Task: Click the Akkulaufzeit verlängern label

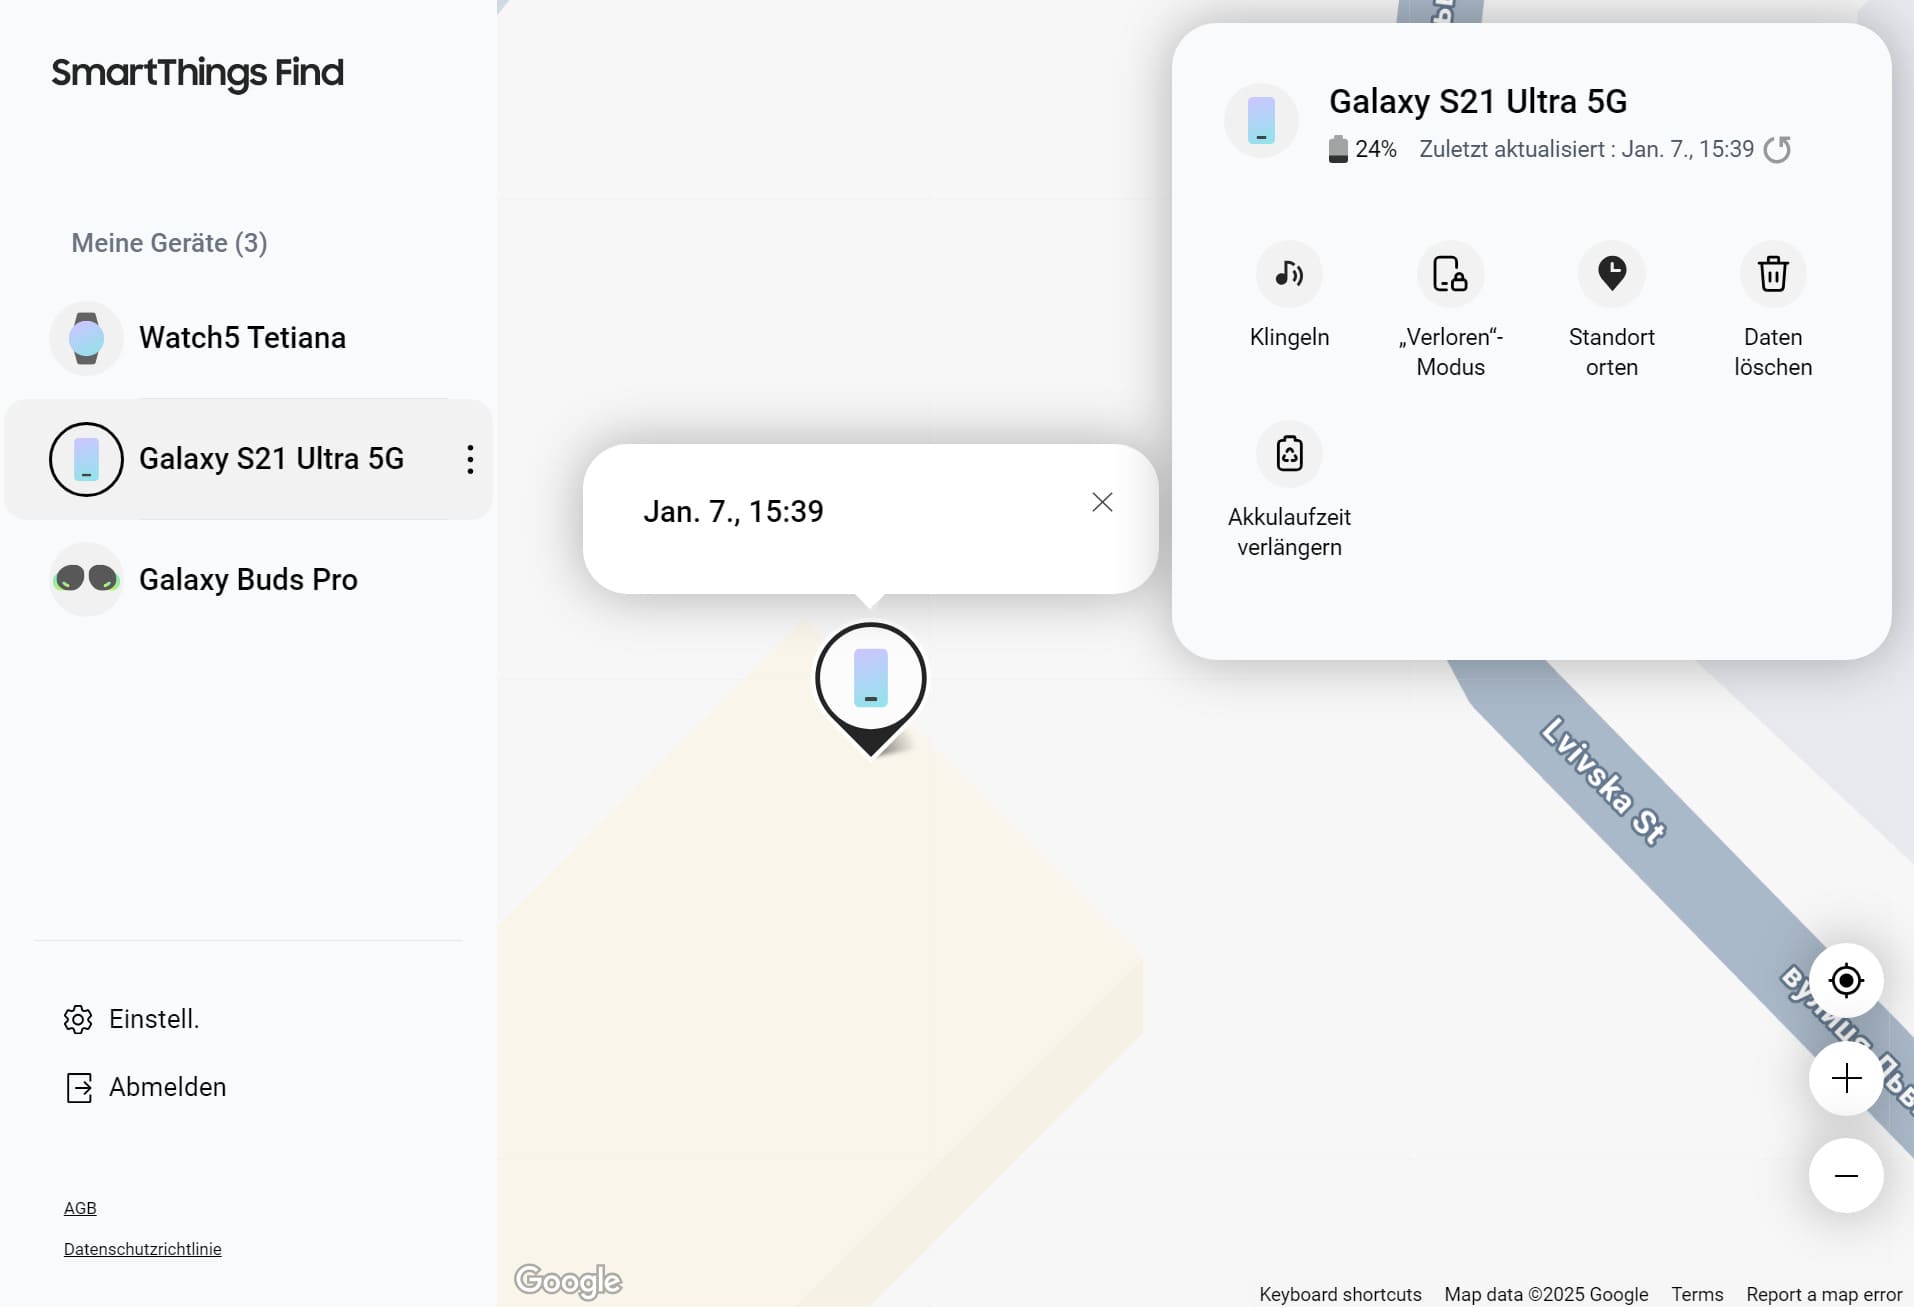Action: point(1289,532)
